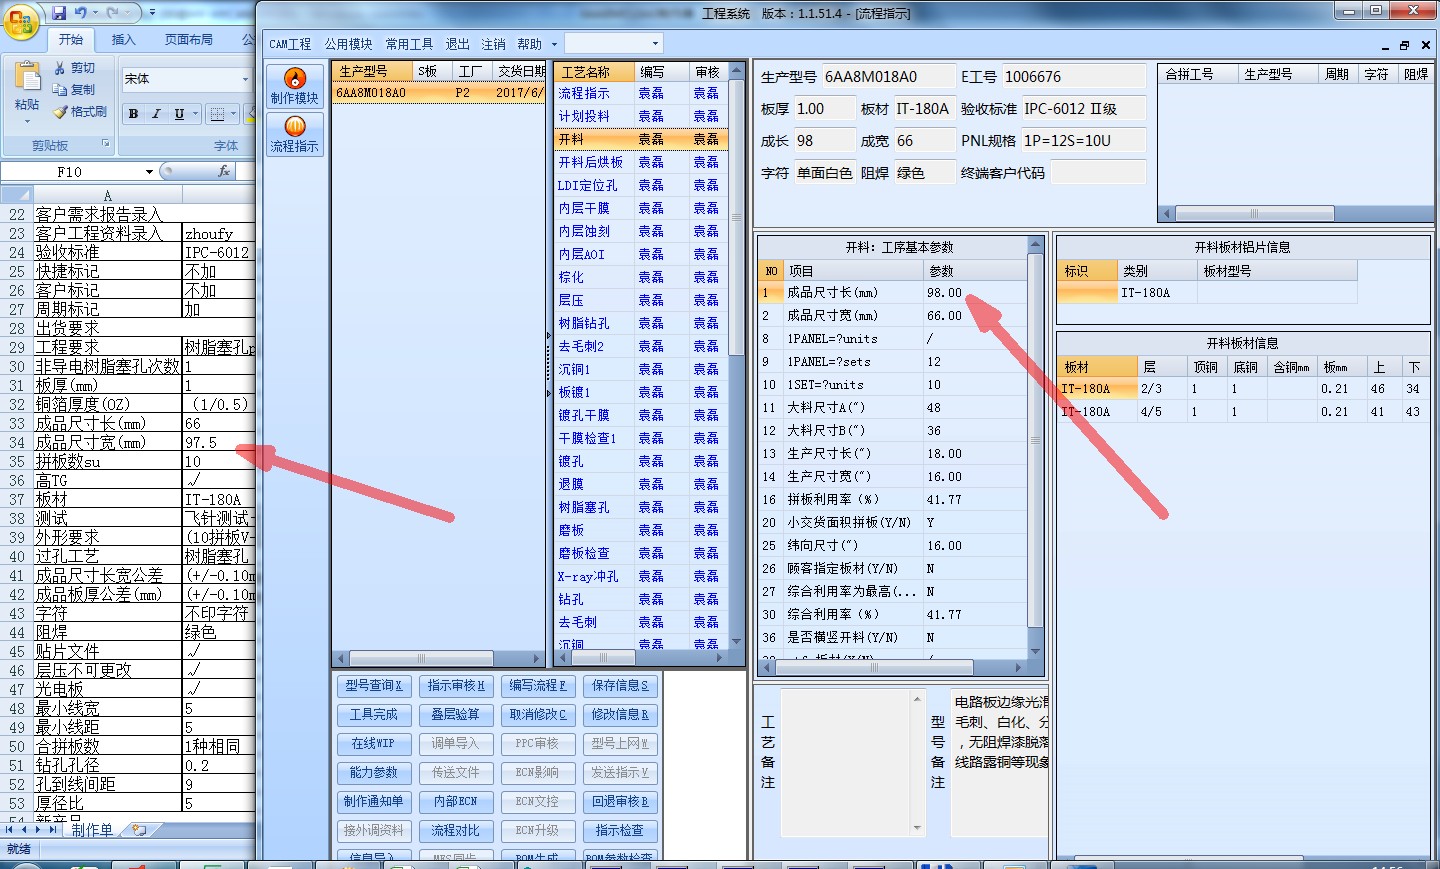Viewport: 1440px width, 869px height.
Task: Click the 回退审核B button
Action: [620, 802]
